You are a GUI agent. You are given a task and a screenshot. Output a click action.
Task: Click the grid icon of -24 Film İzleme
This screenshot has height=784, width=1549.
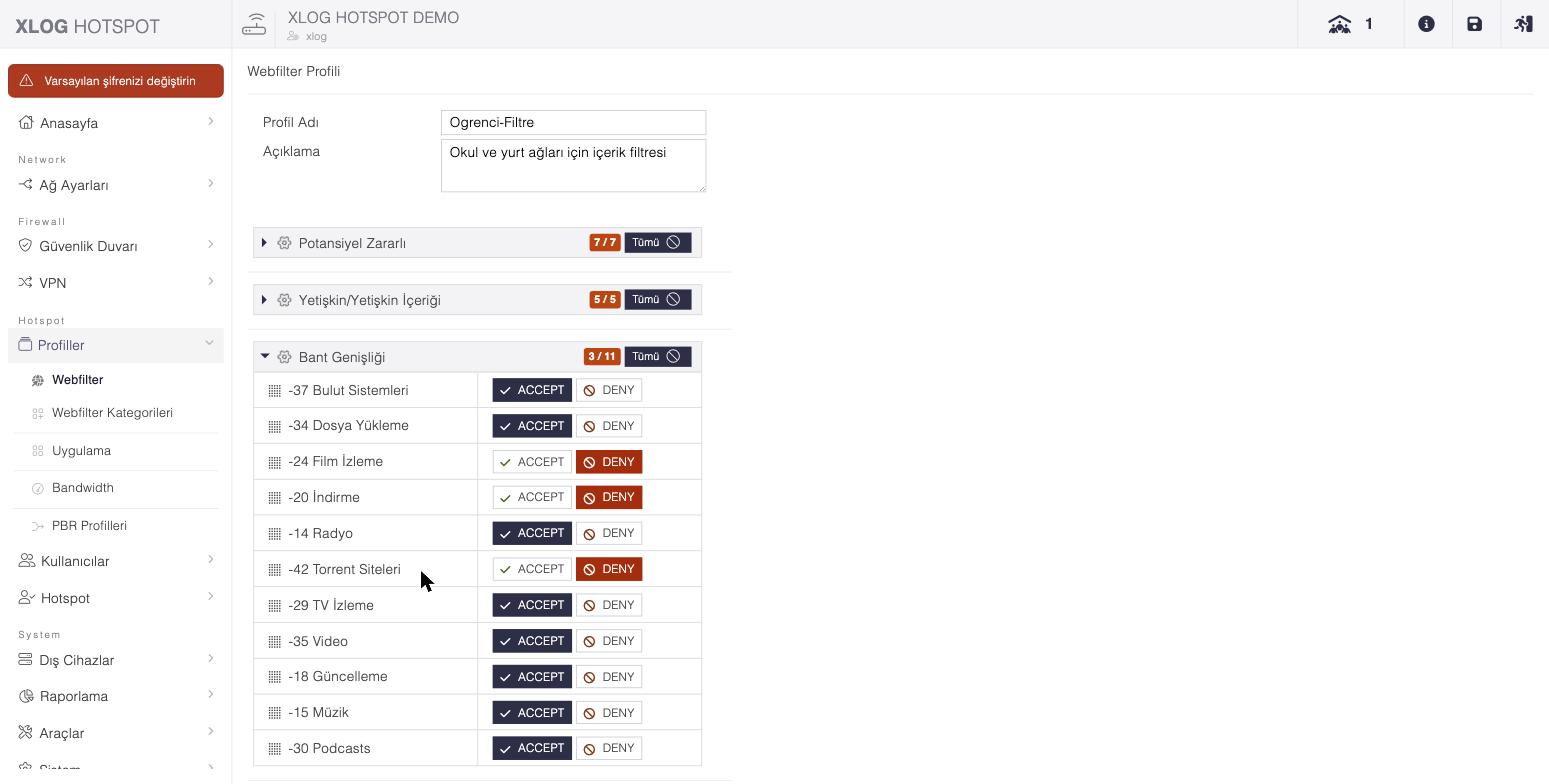click(274, 462)
